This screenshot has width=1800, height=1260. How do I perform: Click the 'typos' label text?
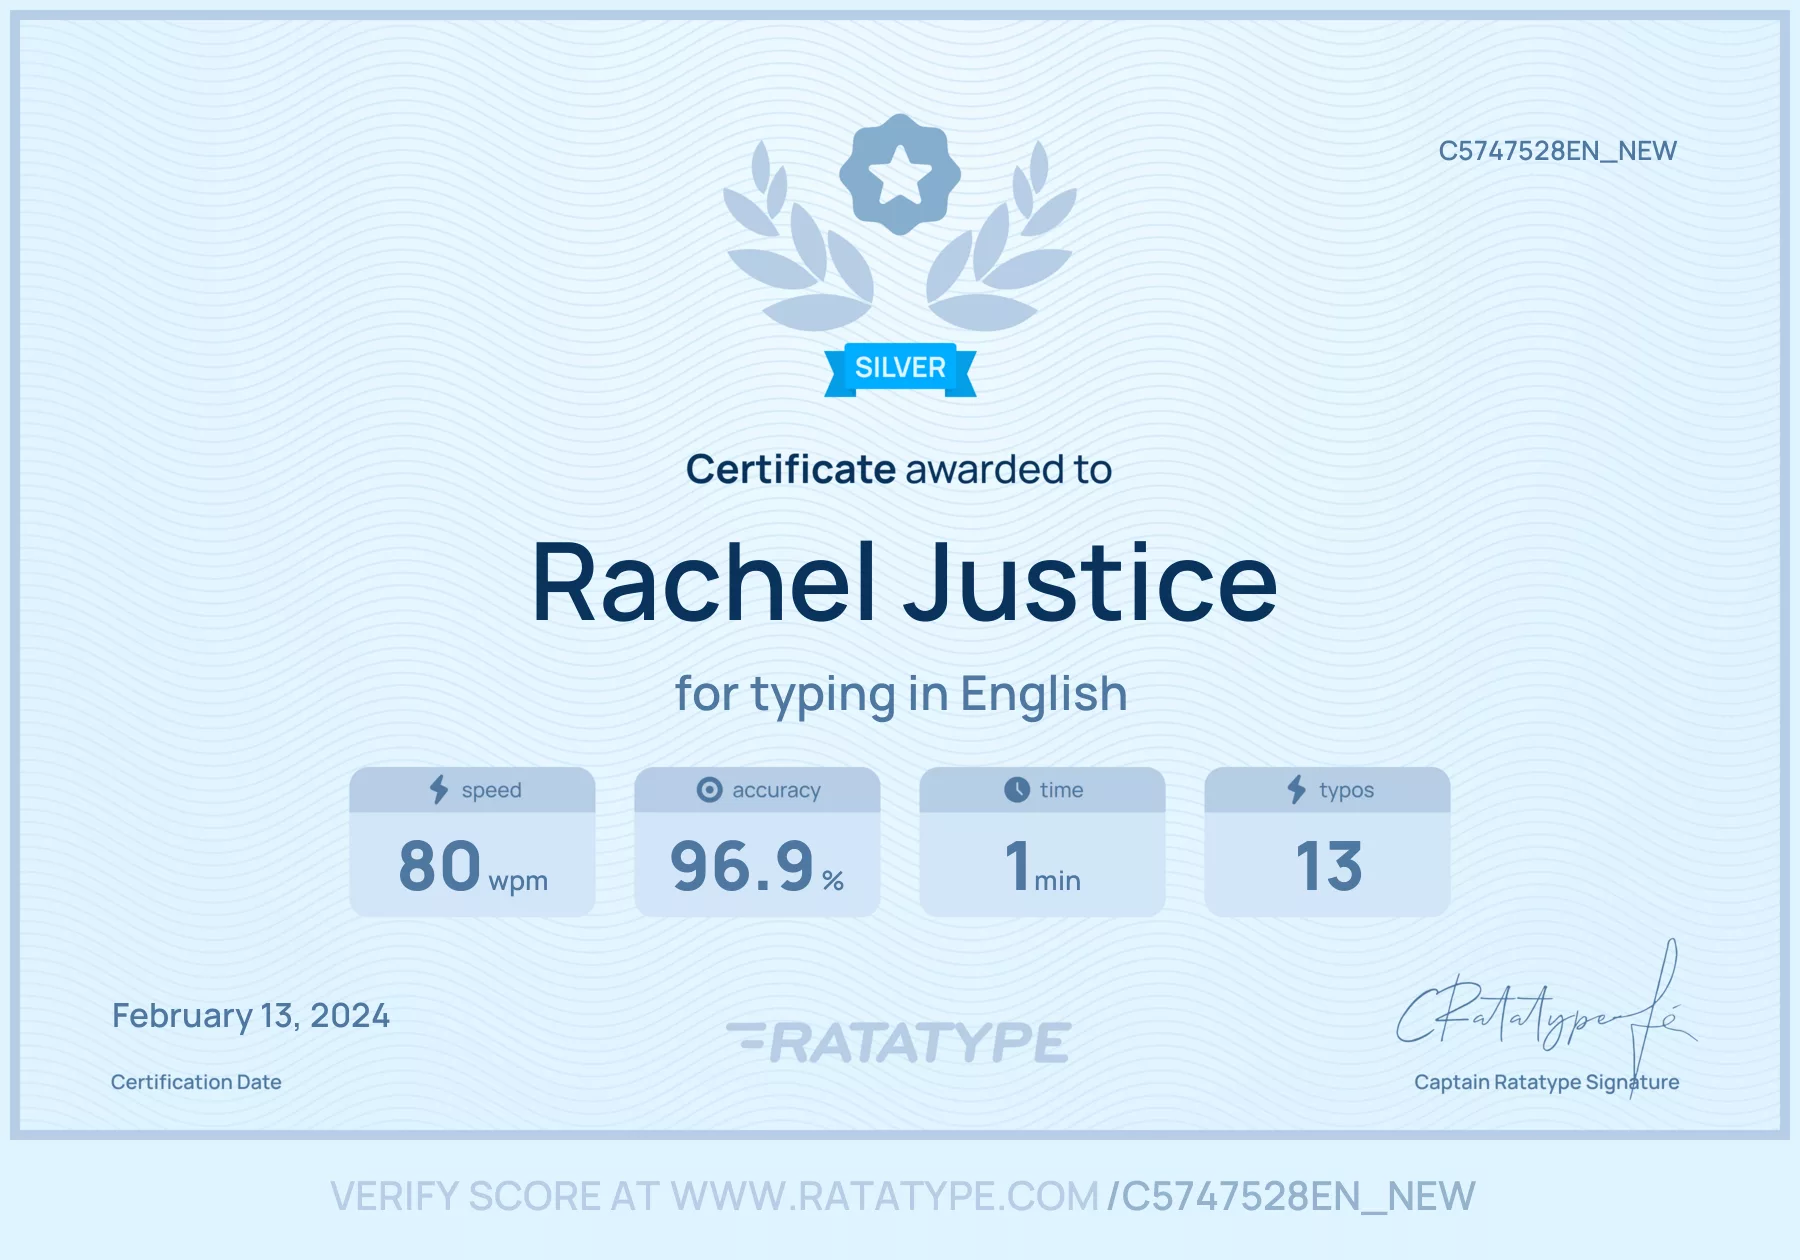pyautogui.click(x=1346, y=791)
